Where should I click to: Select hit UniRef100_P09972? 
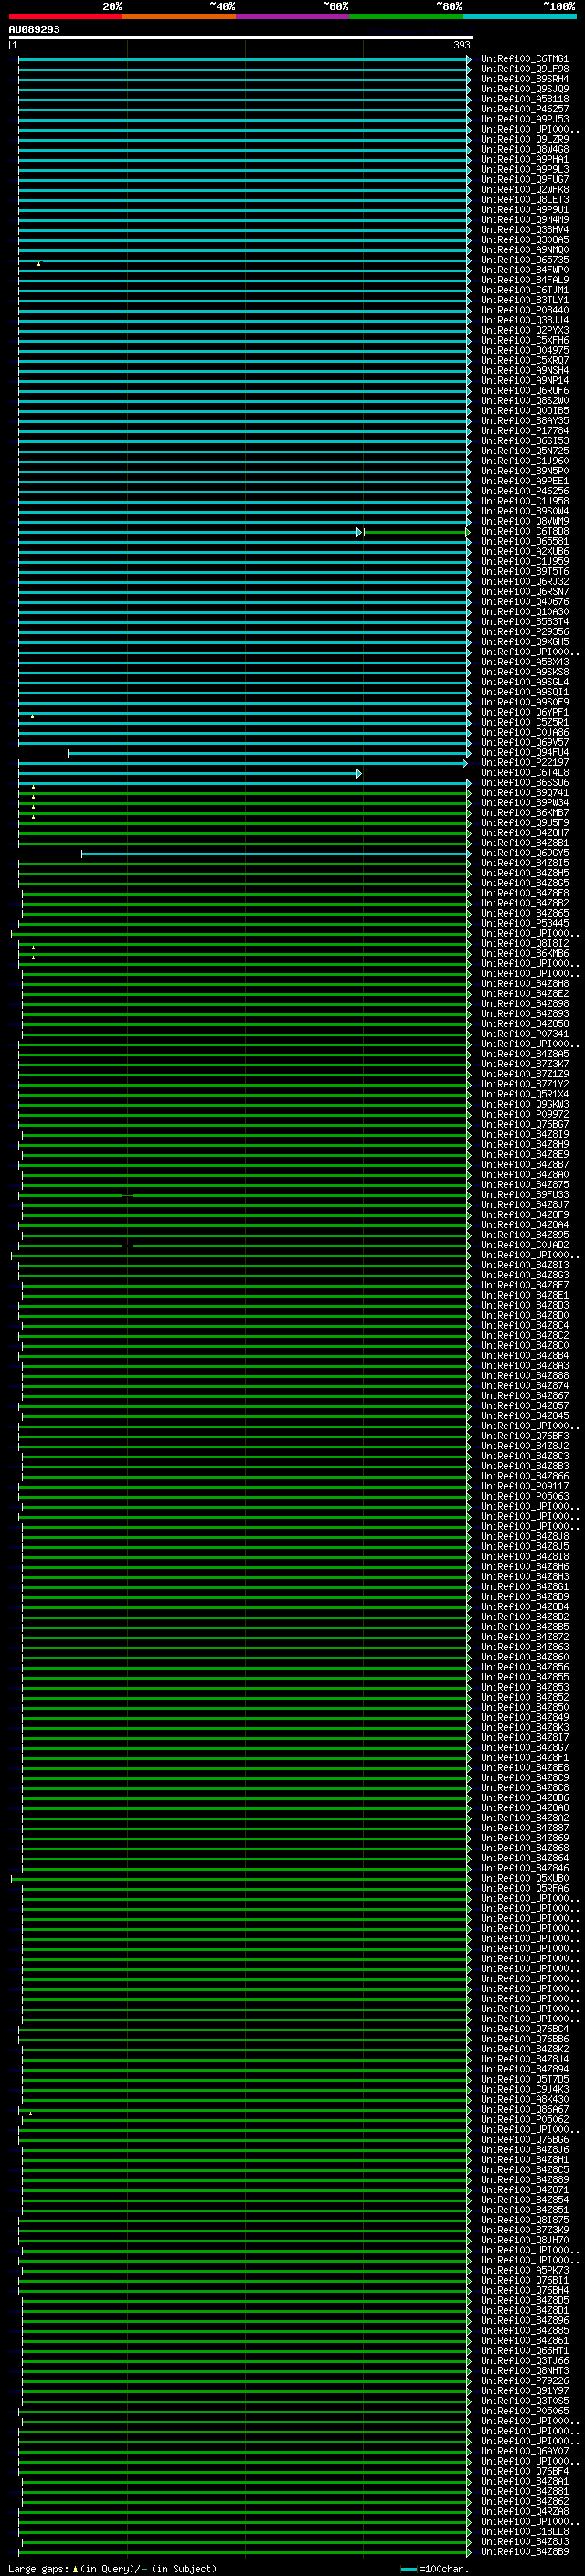tap(524, 1114)
